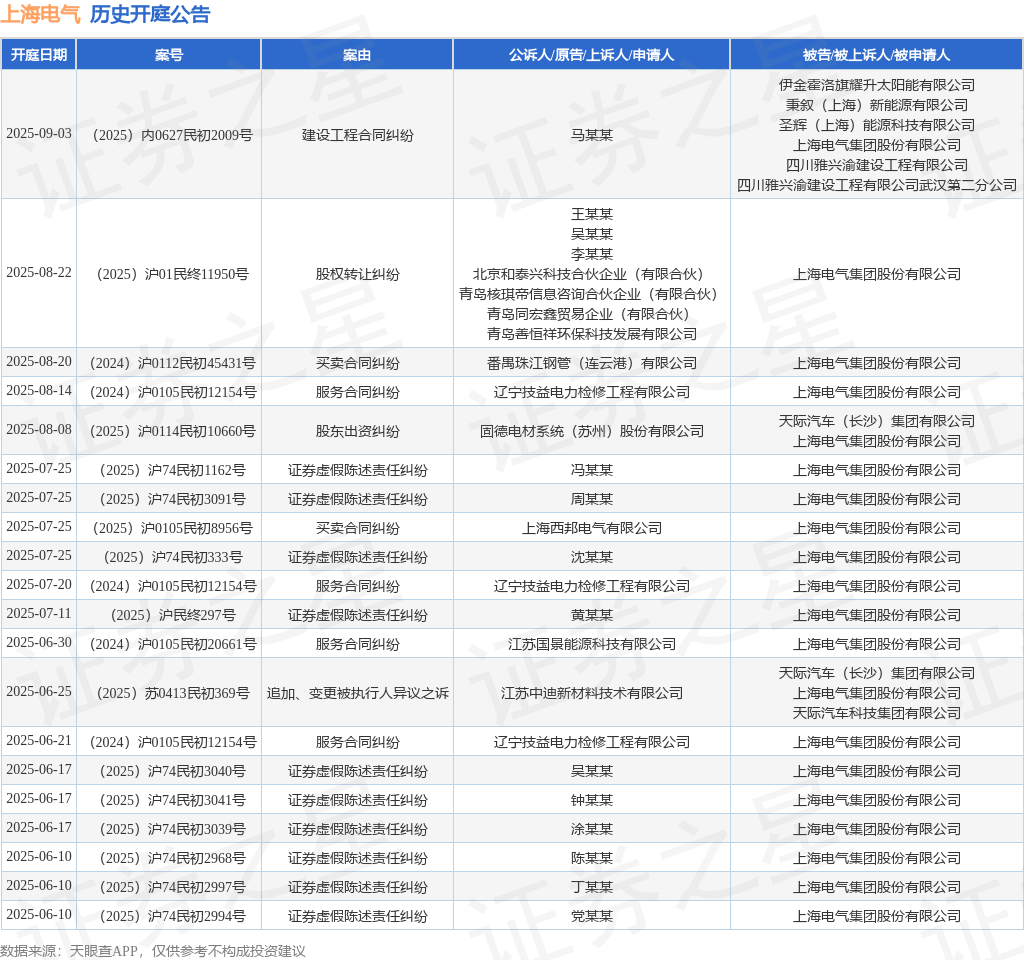Viewport: 1024px width, 960px height.
Task: Click the date 2025-06-21
Action: click(x=39, y=741)
